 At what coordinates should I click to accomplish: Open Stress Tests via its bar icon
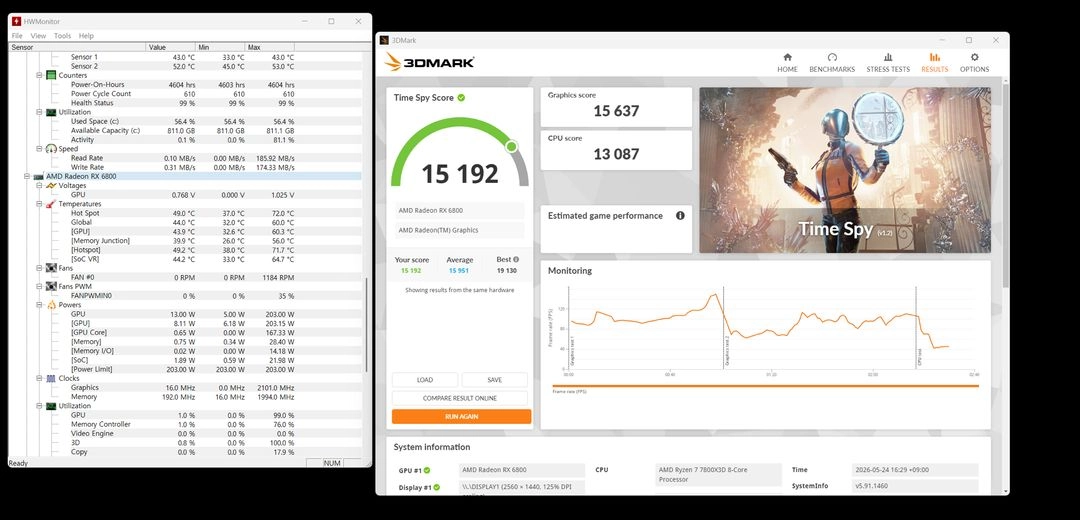pos(888,57)
